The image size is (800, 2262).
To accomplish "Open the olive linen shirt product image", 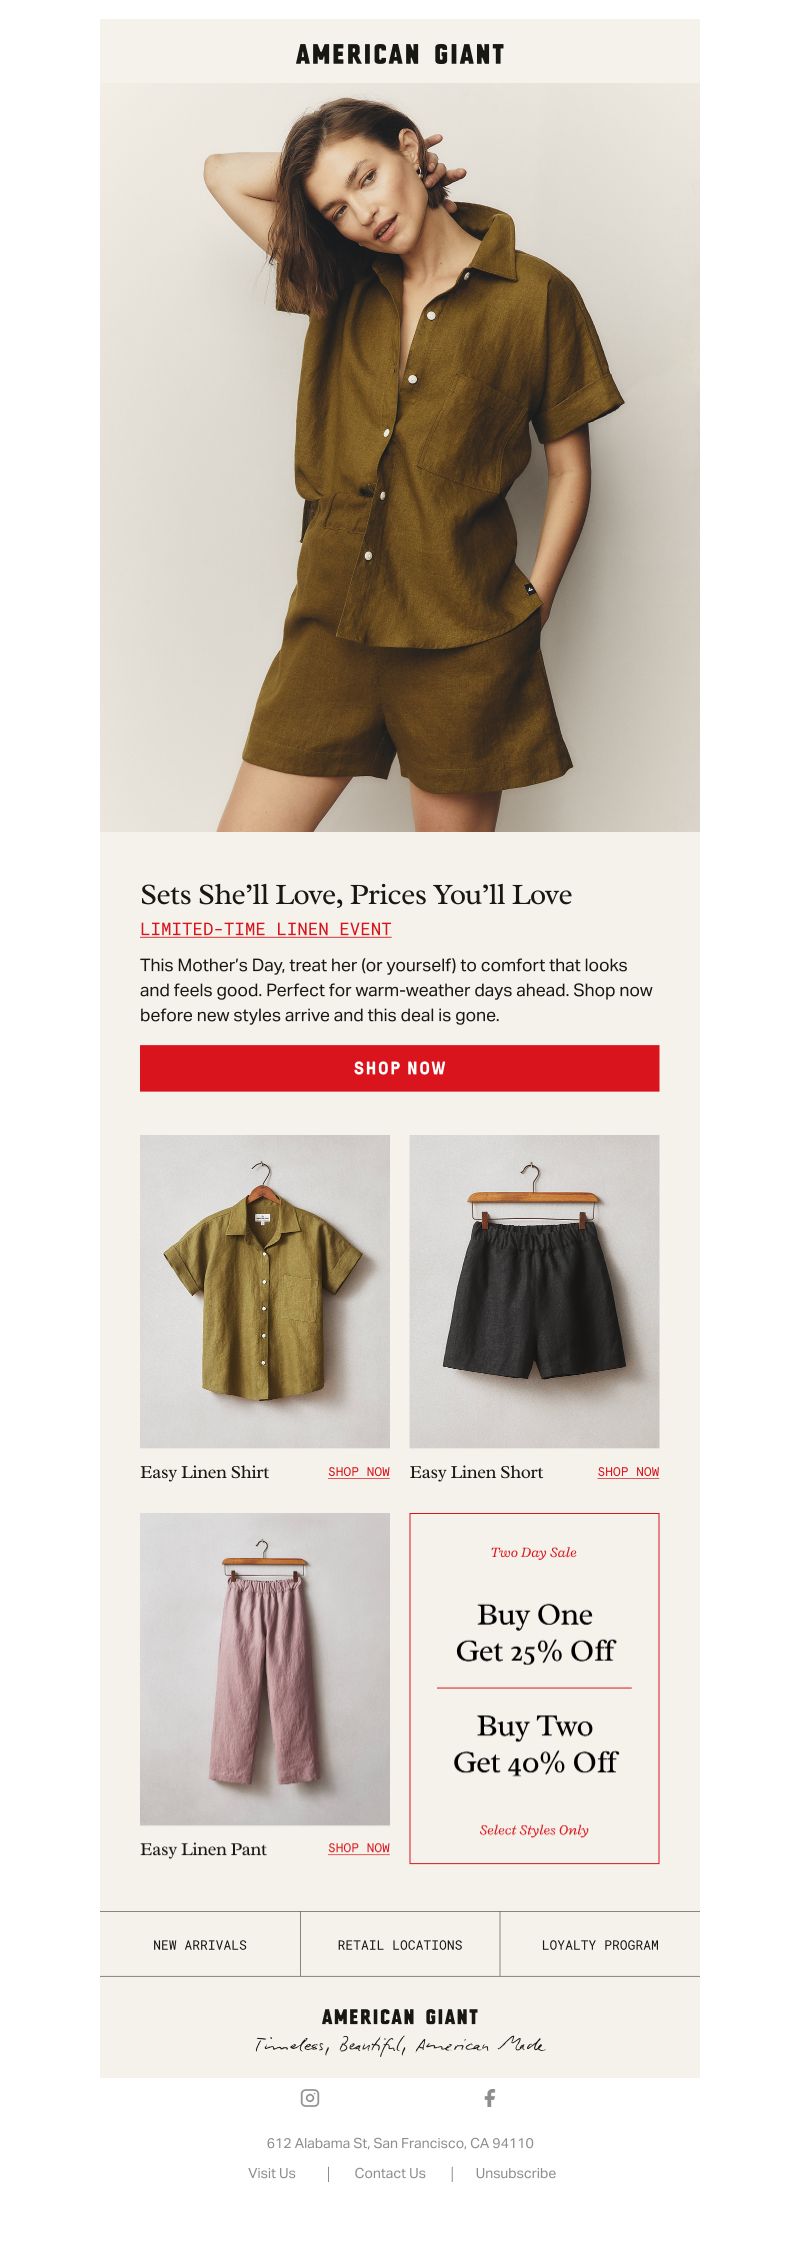I will click(265, 1291).
